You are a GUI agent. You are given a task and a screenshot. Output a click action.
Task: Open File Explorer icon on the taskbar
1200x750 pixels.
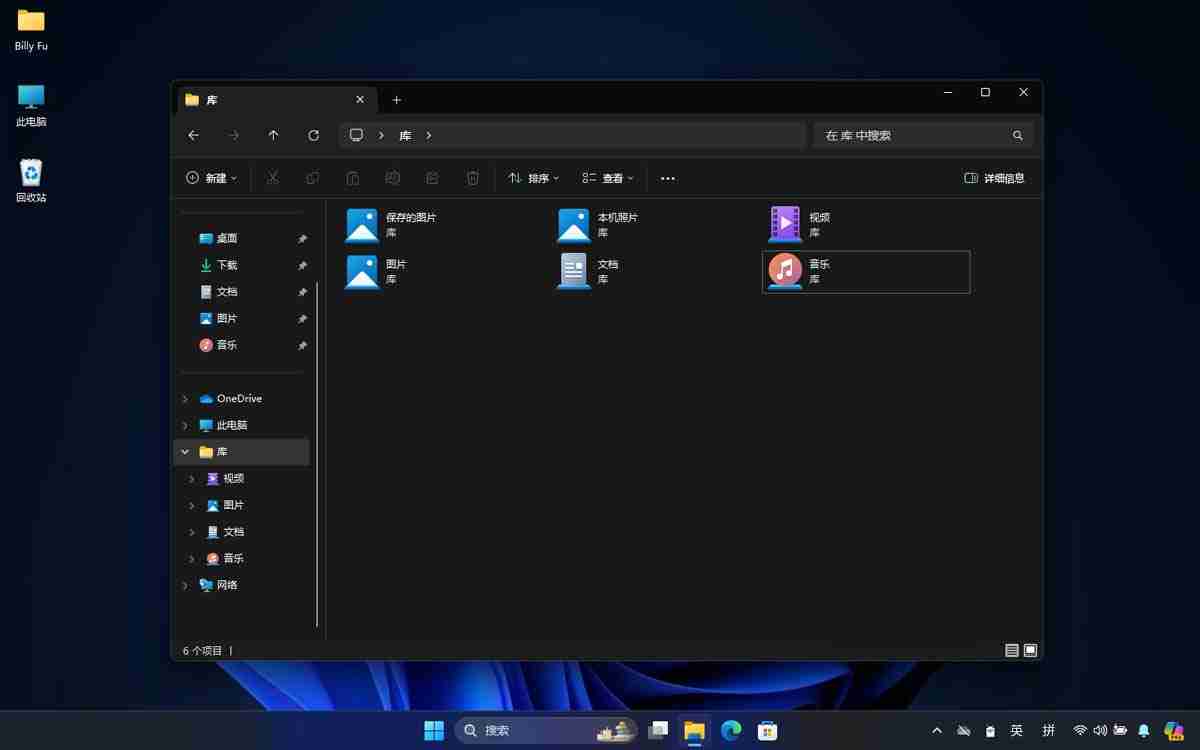tap(694, 730)
